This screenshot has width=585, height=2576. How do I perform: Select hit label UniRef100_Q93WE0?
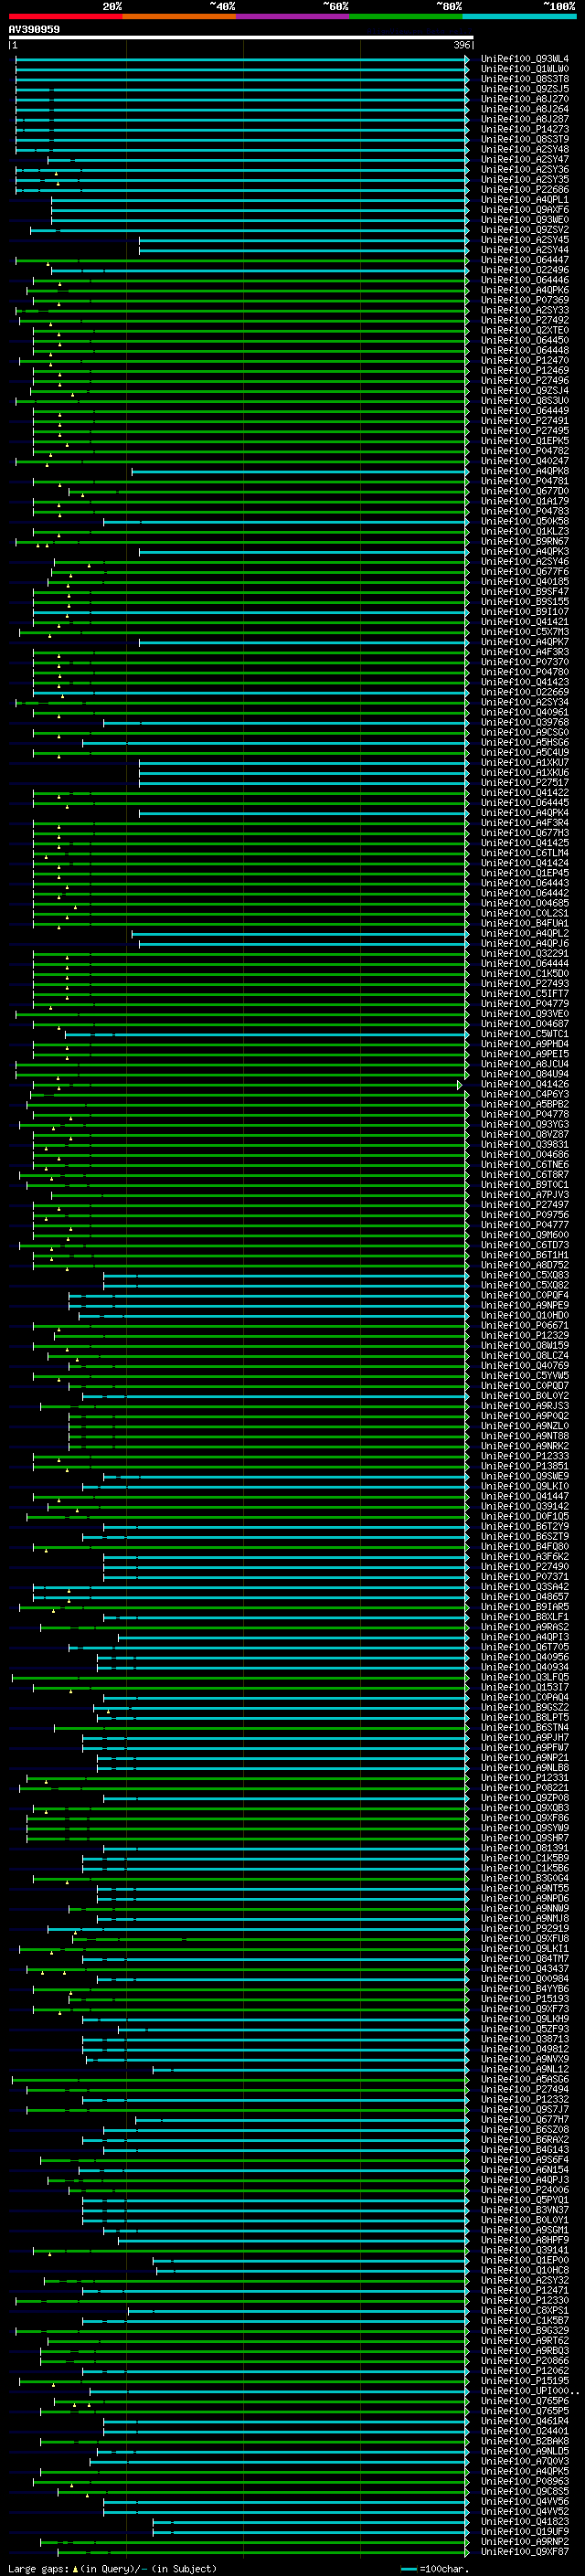525,220
